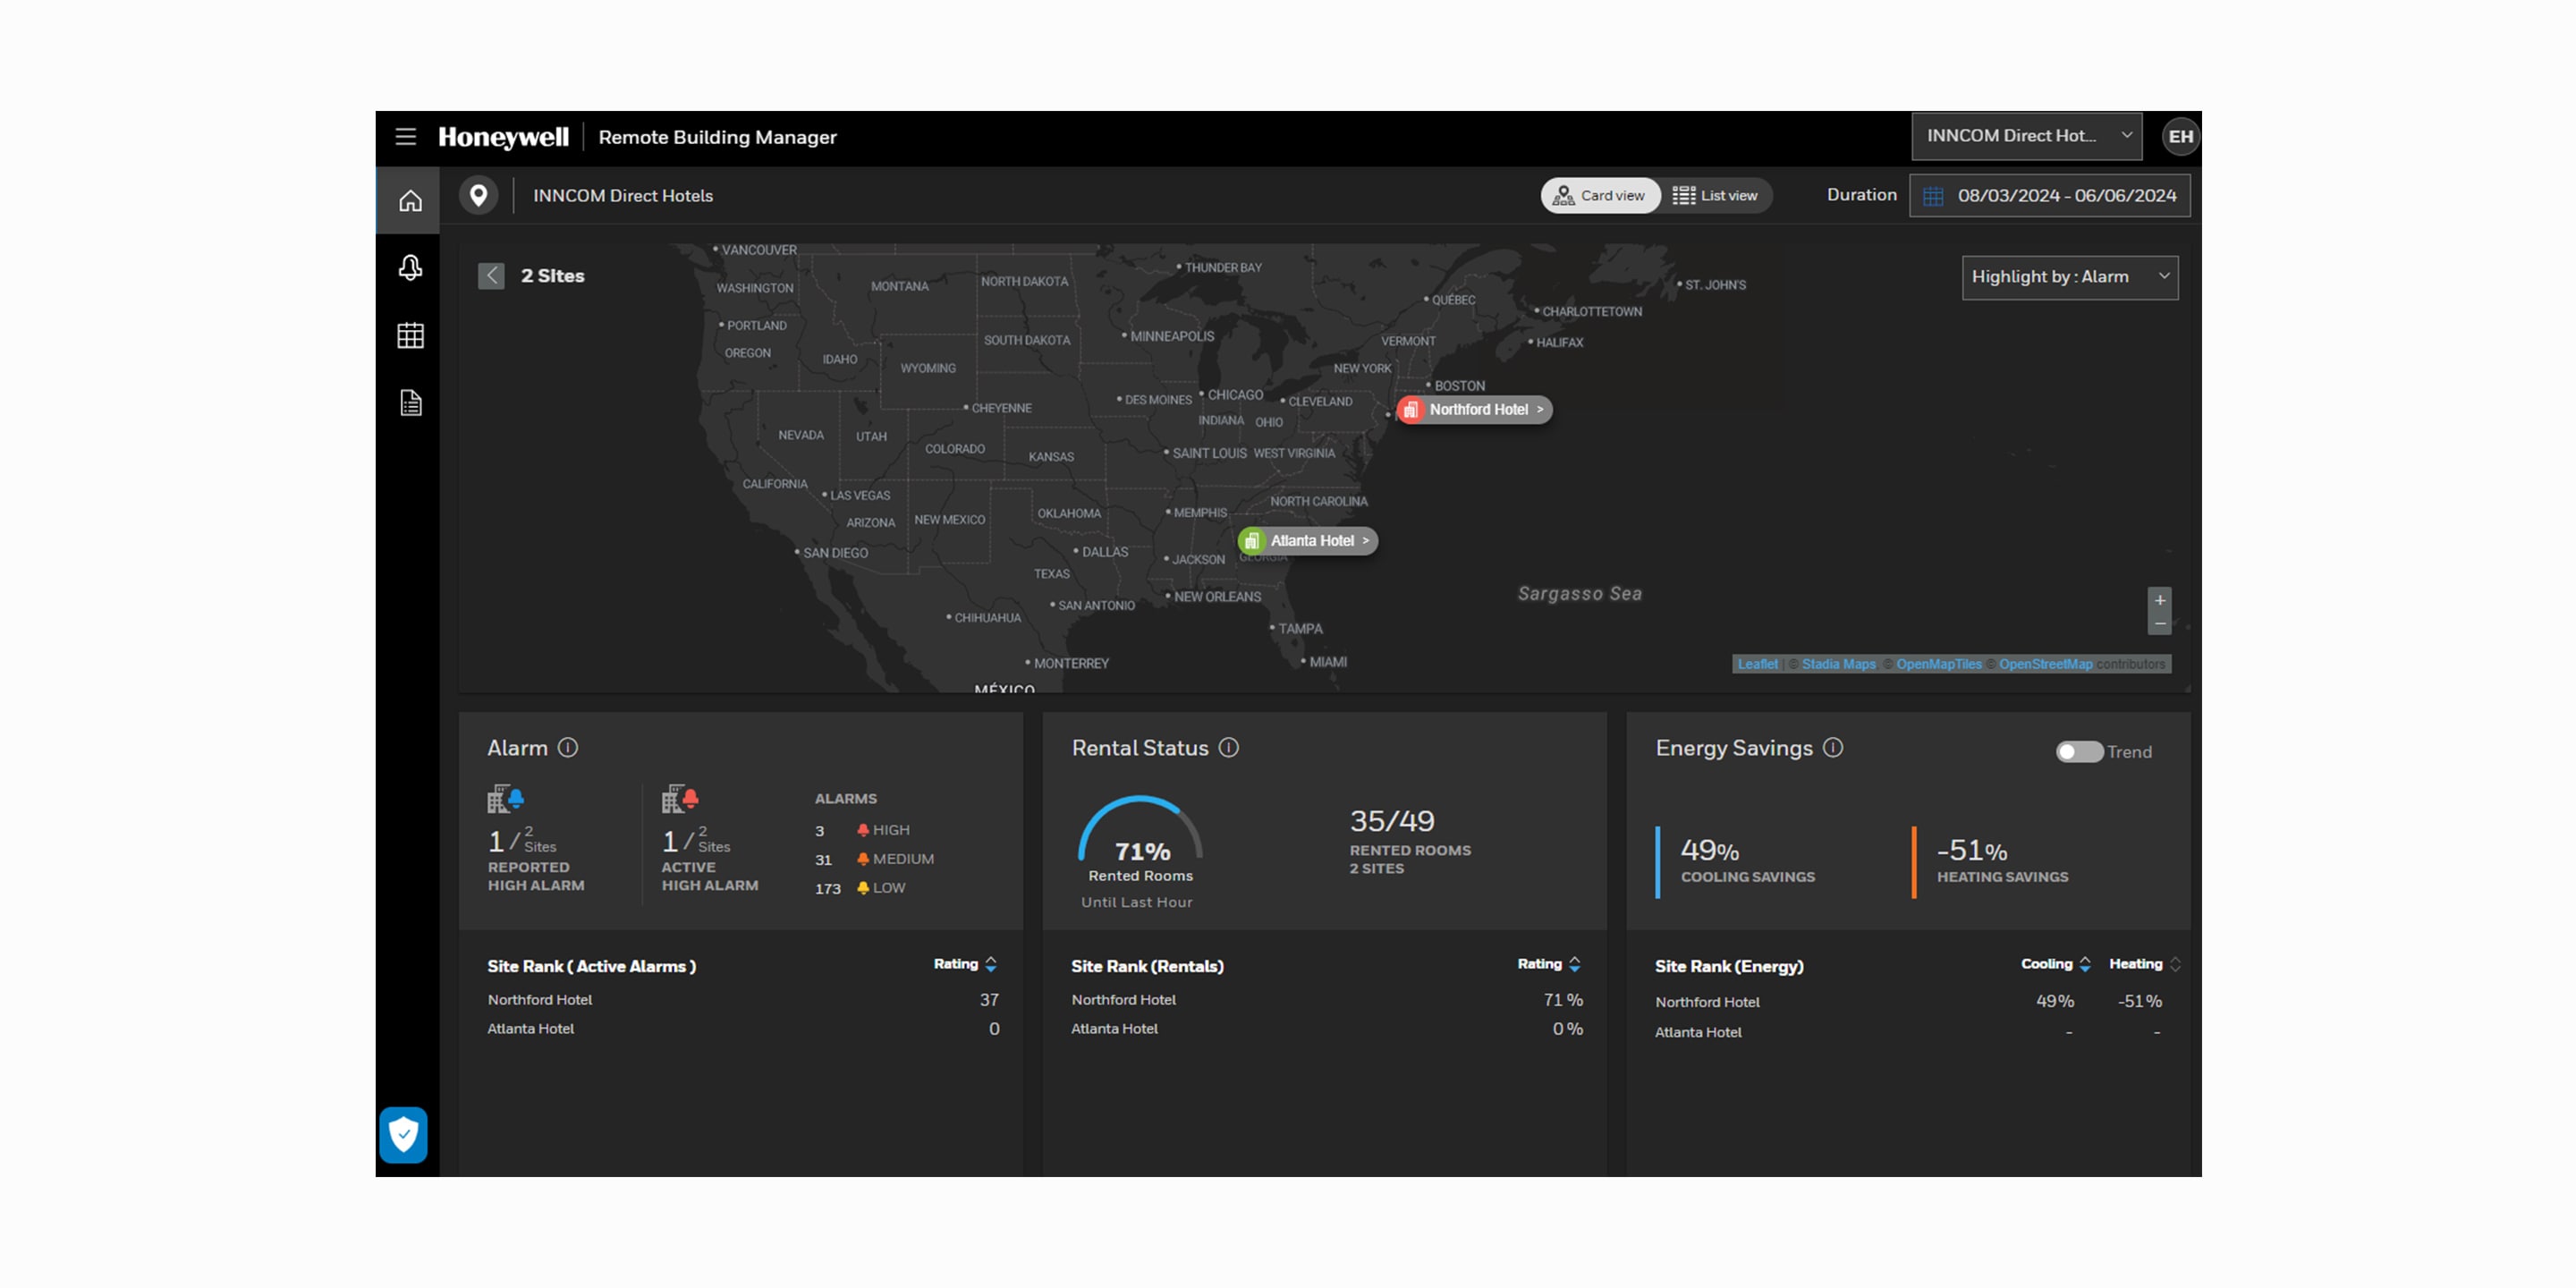2576x1288 pixels.
Task: Zoom in on the map
Action: click(2160, 600)
